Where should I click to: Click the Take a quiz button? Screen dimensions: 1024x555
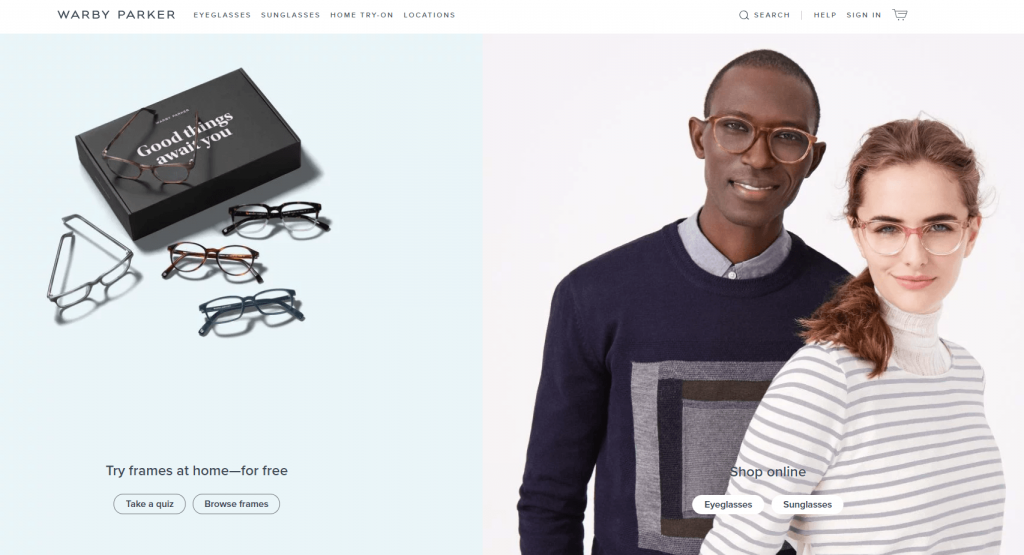(150, 504)
